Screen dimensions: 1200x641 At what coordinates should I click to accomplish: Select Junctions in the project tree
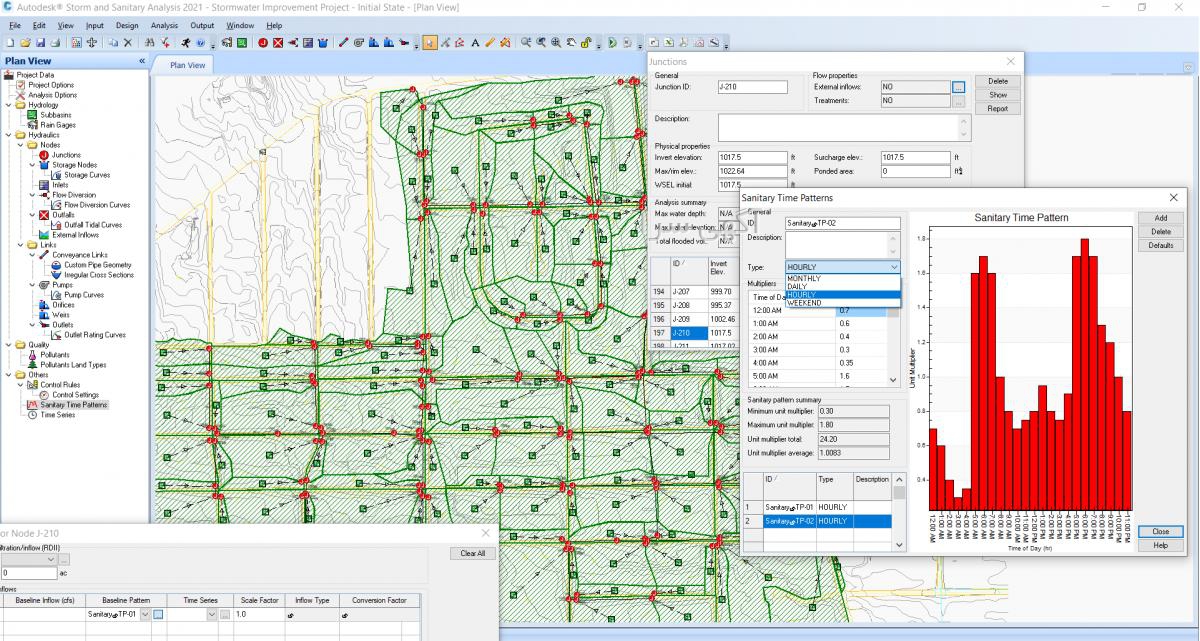(66, 155)
